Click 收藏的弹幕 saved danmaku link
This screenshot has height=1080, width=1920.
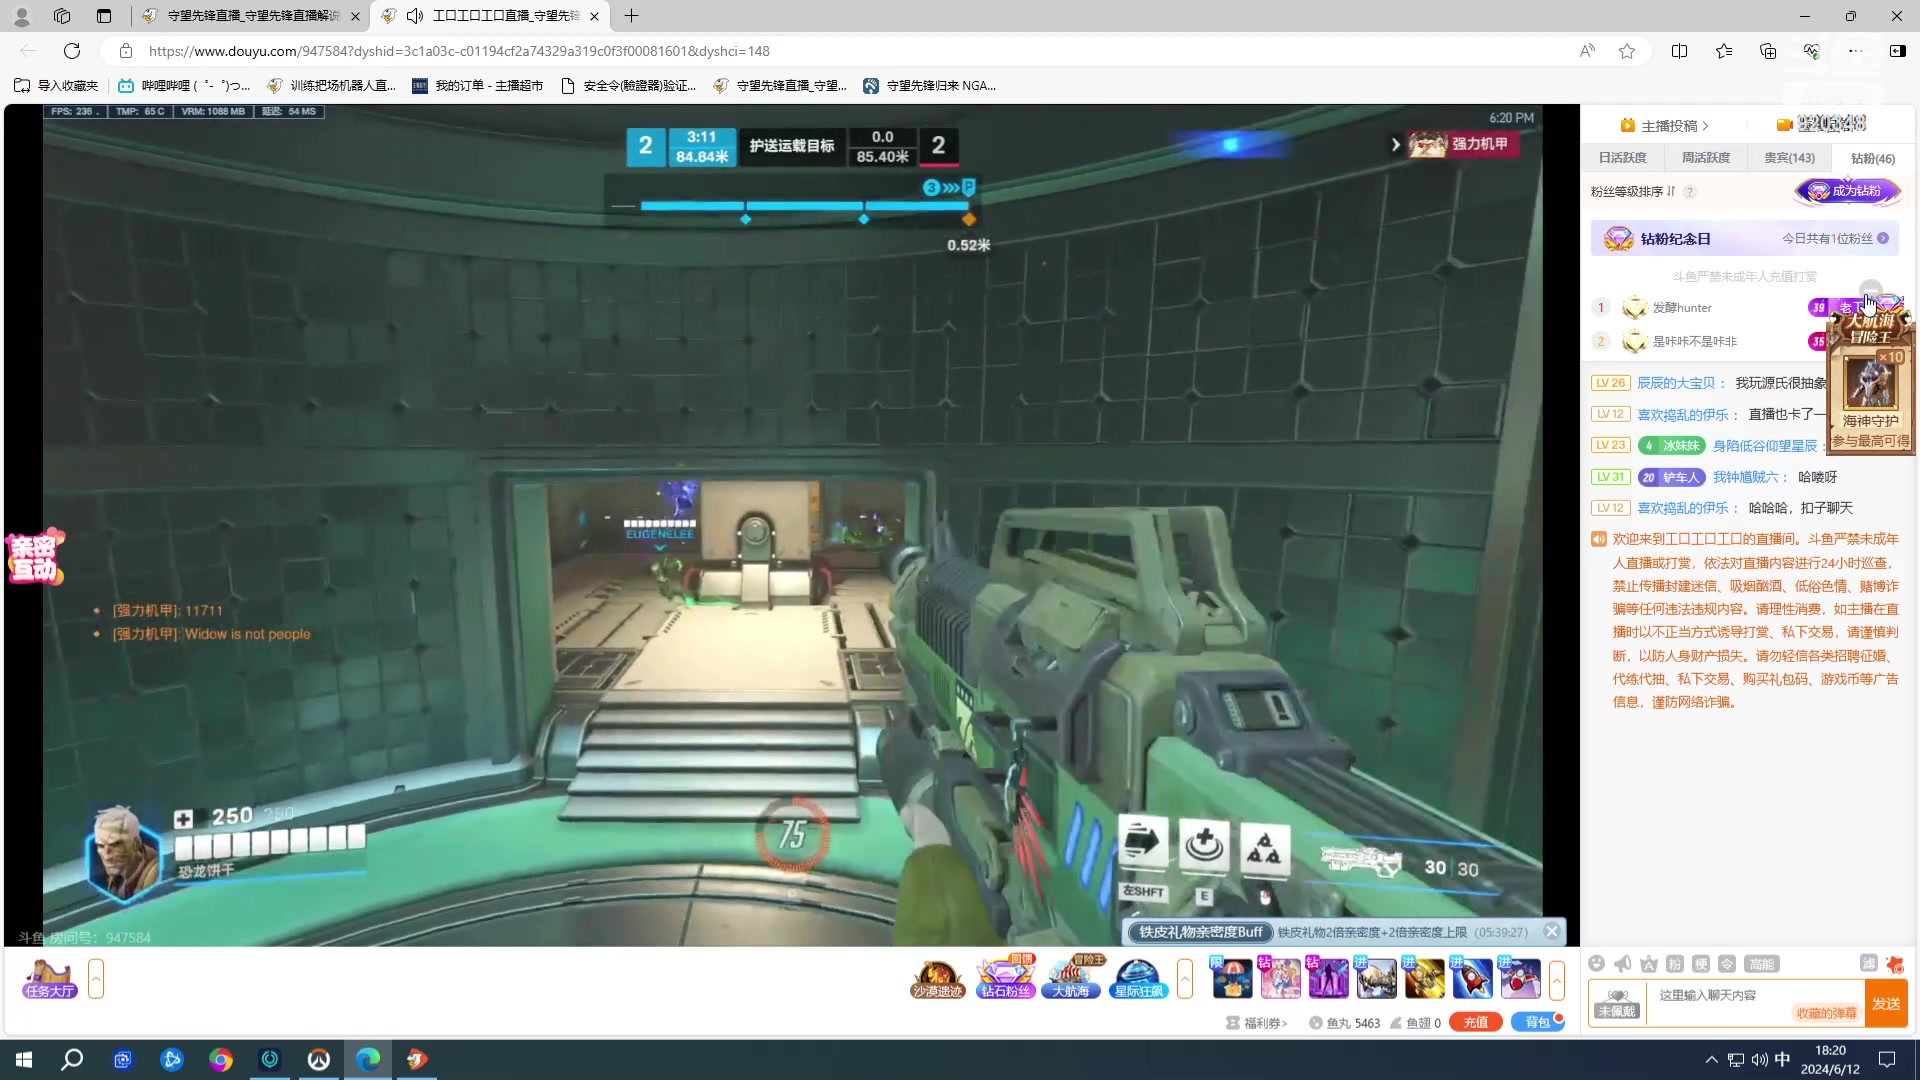pos(1826,1013)
